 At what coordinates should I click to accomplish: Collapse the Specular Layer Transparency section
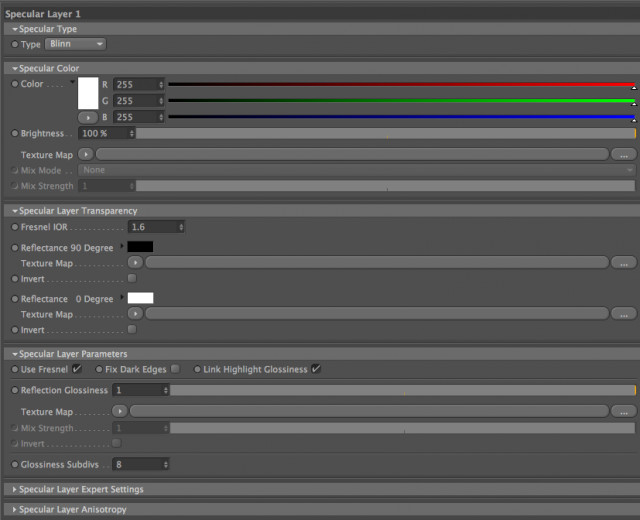15,211
